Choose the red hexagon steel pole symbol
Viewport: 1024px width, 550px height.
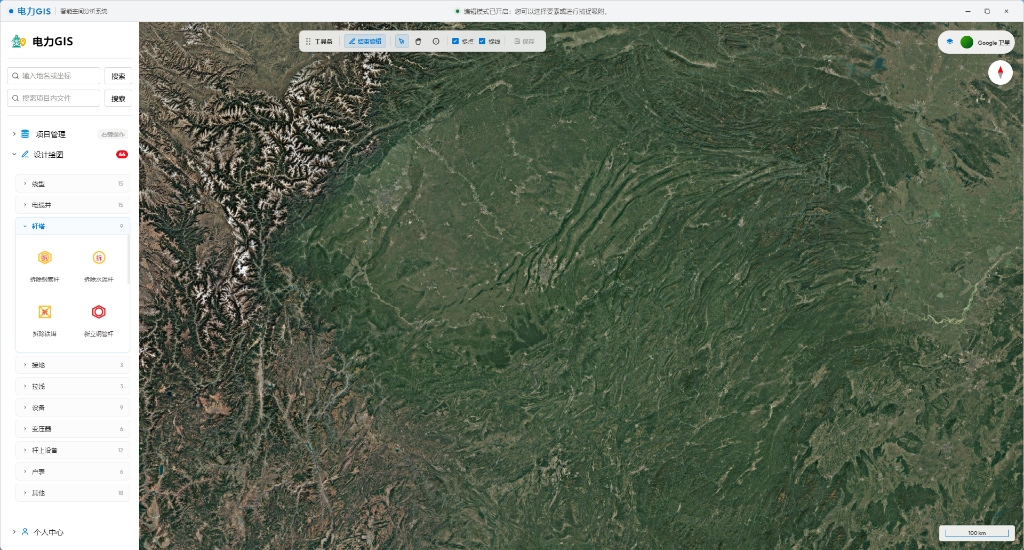(99, 312)
